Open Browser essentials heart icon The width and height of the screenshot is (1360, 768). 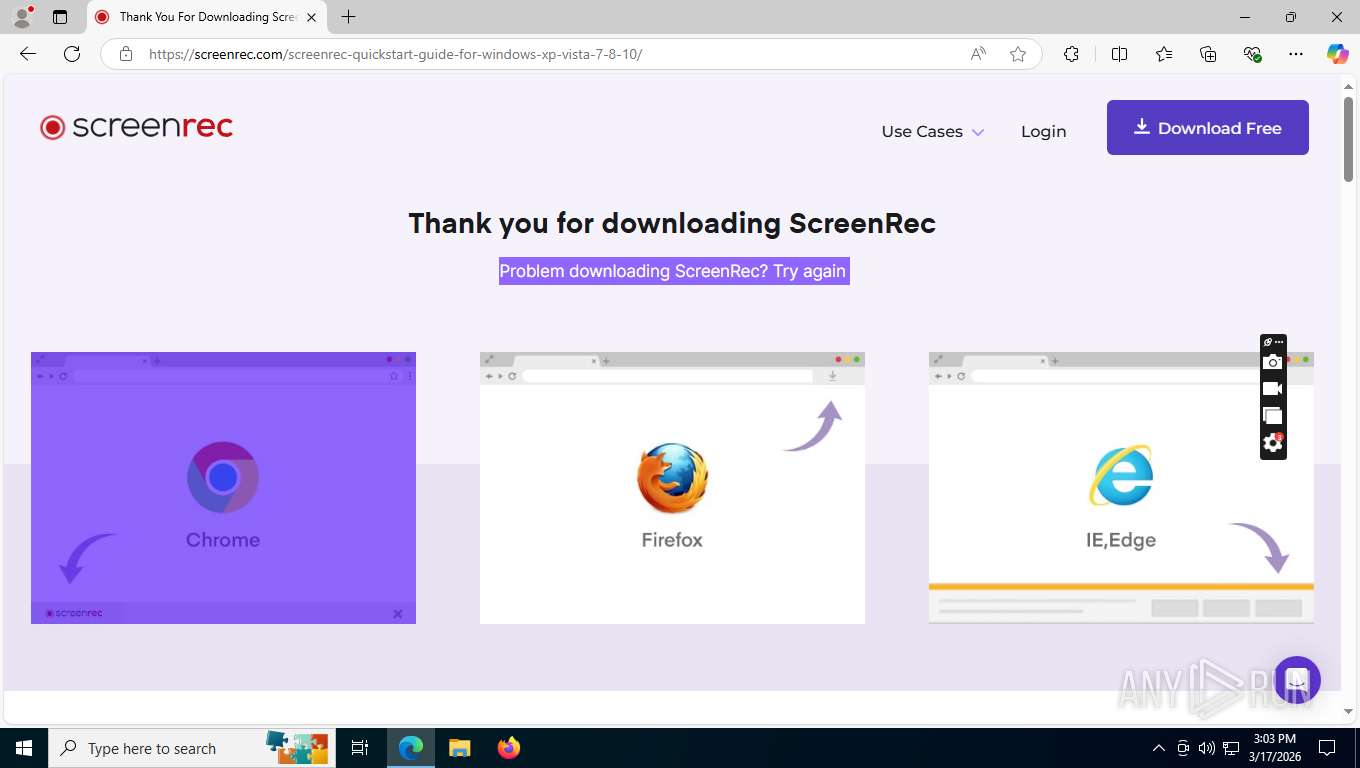click(1252, 54)
